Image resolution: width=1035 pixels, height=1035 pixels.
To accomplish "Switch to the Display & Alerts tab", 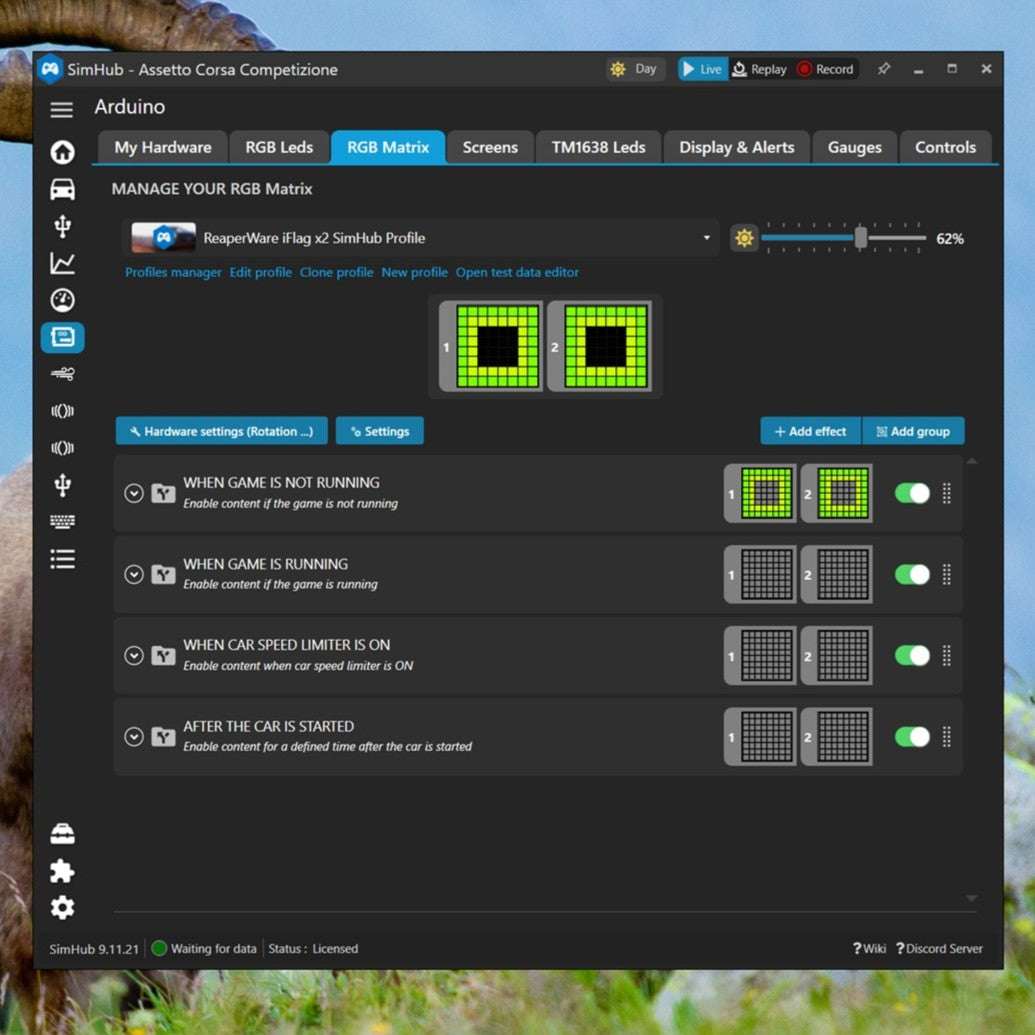I will 737,147.
